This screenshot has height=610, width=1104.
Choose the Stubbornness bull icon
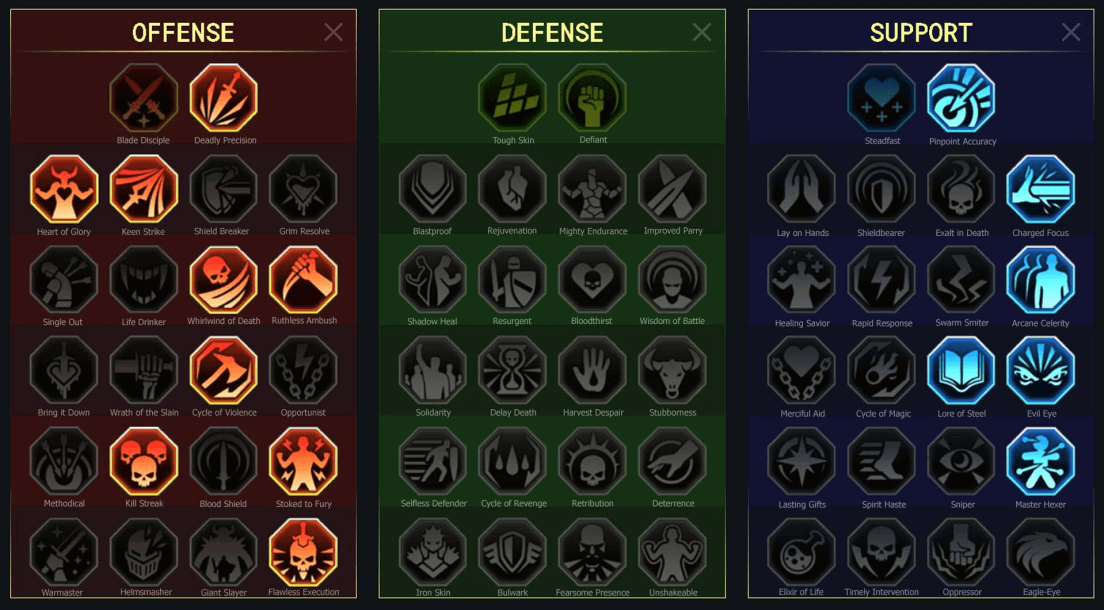[672, 371]
